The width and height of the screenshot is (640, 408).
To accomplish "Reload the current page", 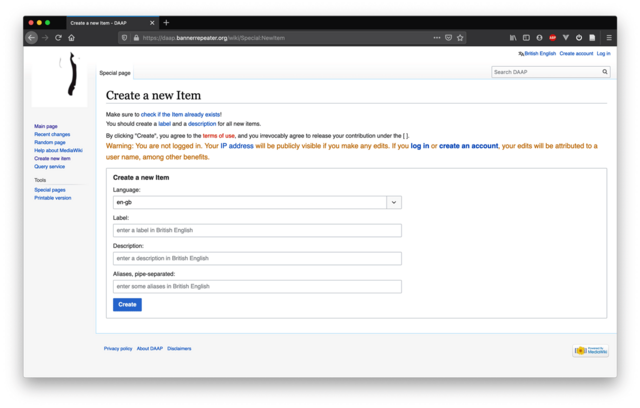I will (x=58, y=38).
